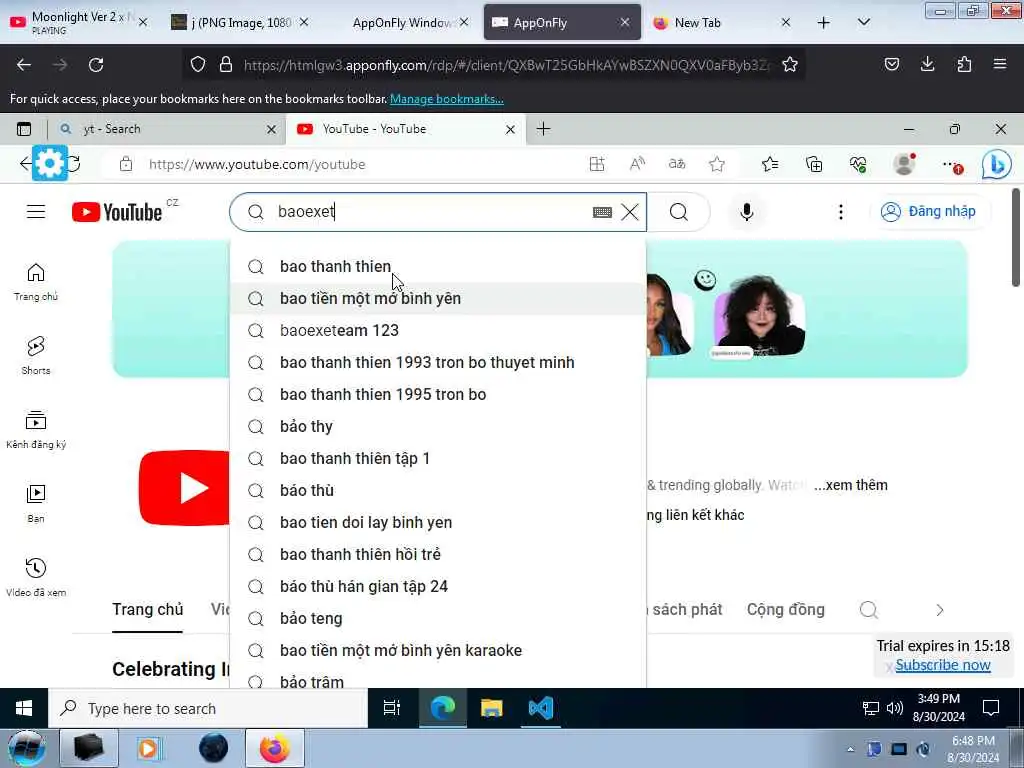Select 'bao thanh thien 1993 tron bo thuyet minh'
The image size is (1024, 768).
coord(438,362)
